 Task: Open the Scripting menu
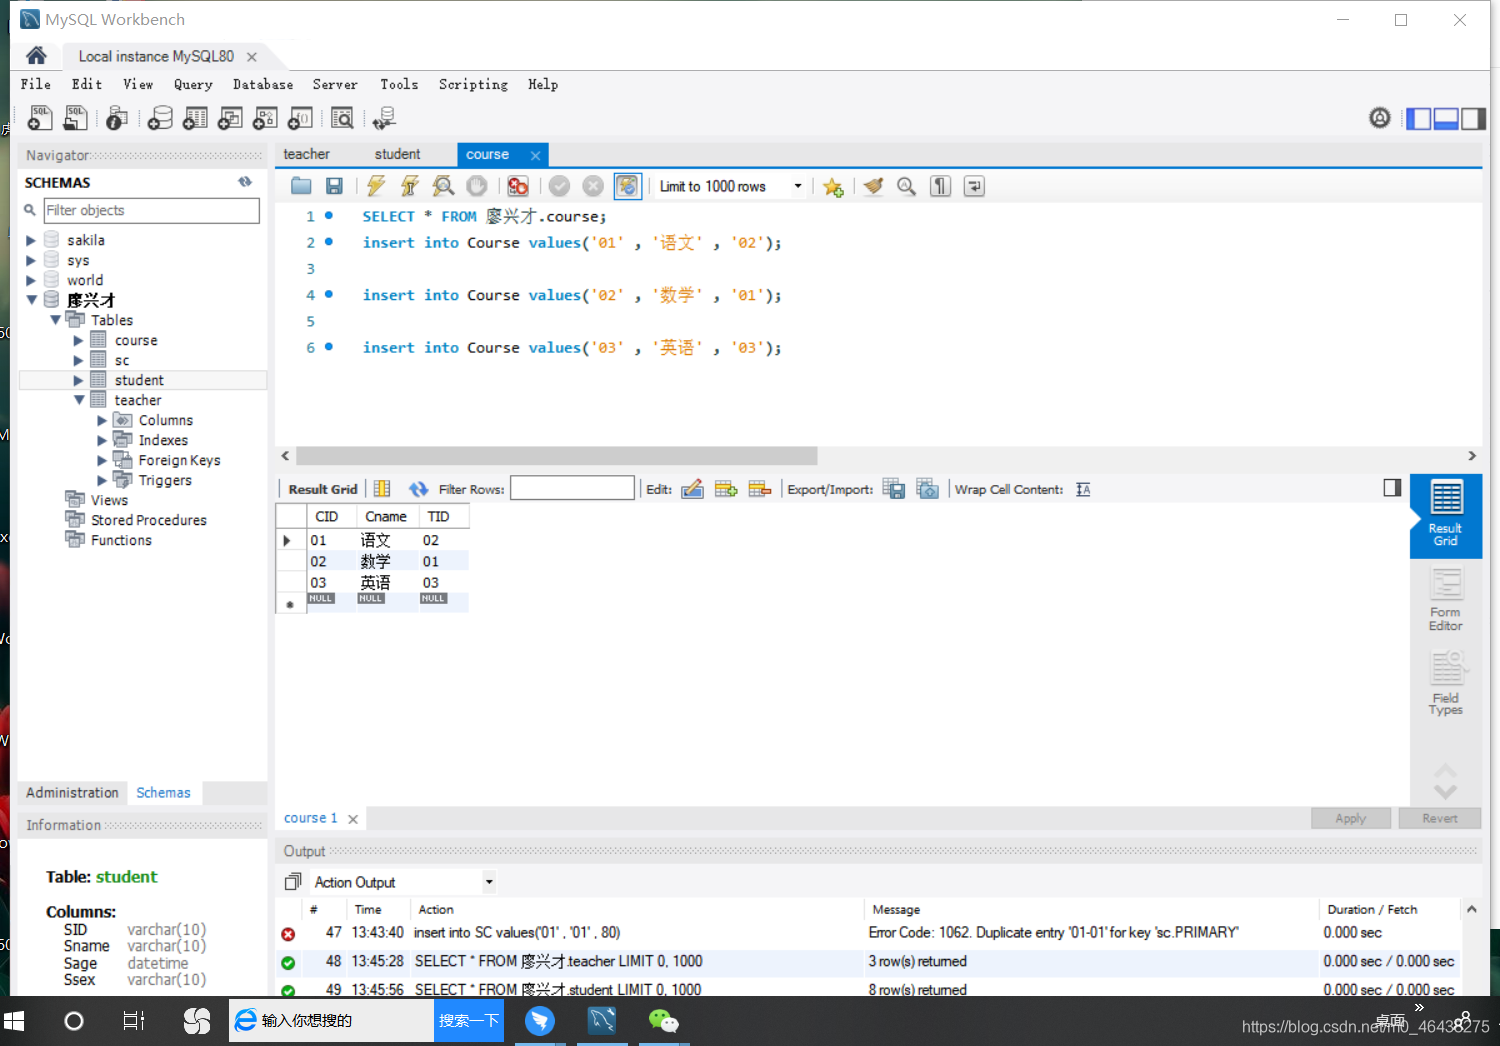(473, 85)
